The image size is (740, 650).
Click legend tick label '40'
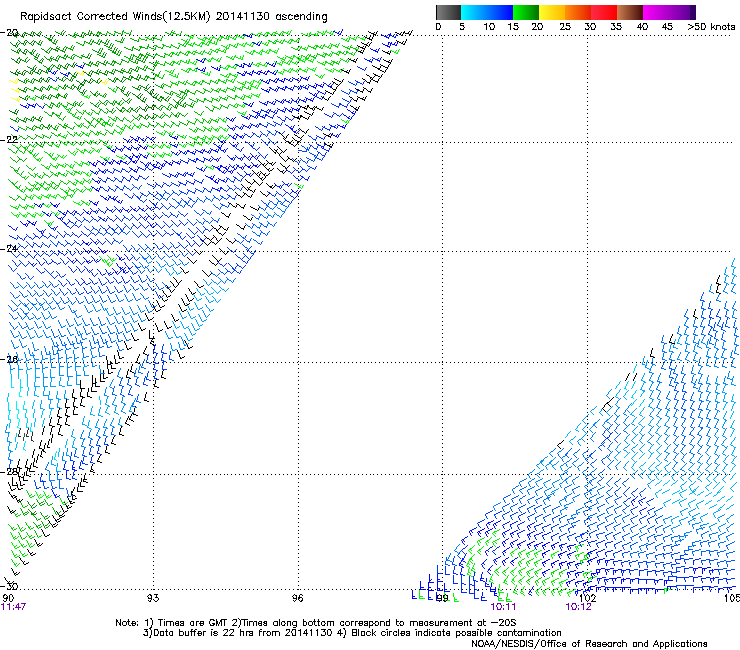(642, 27)
